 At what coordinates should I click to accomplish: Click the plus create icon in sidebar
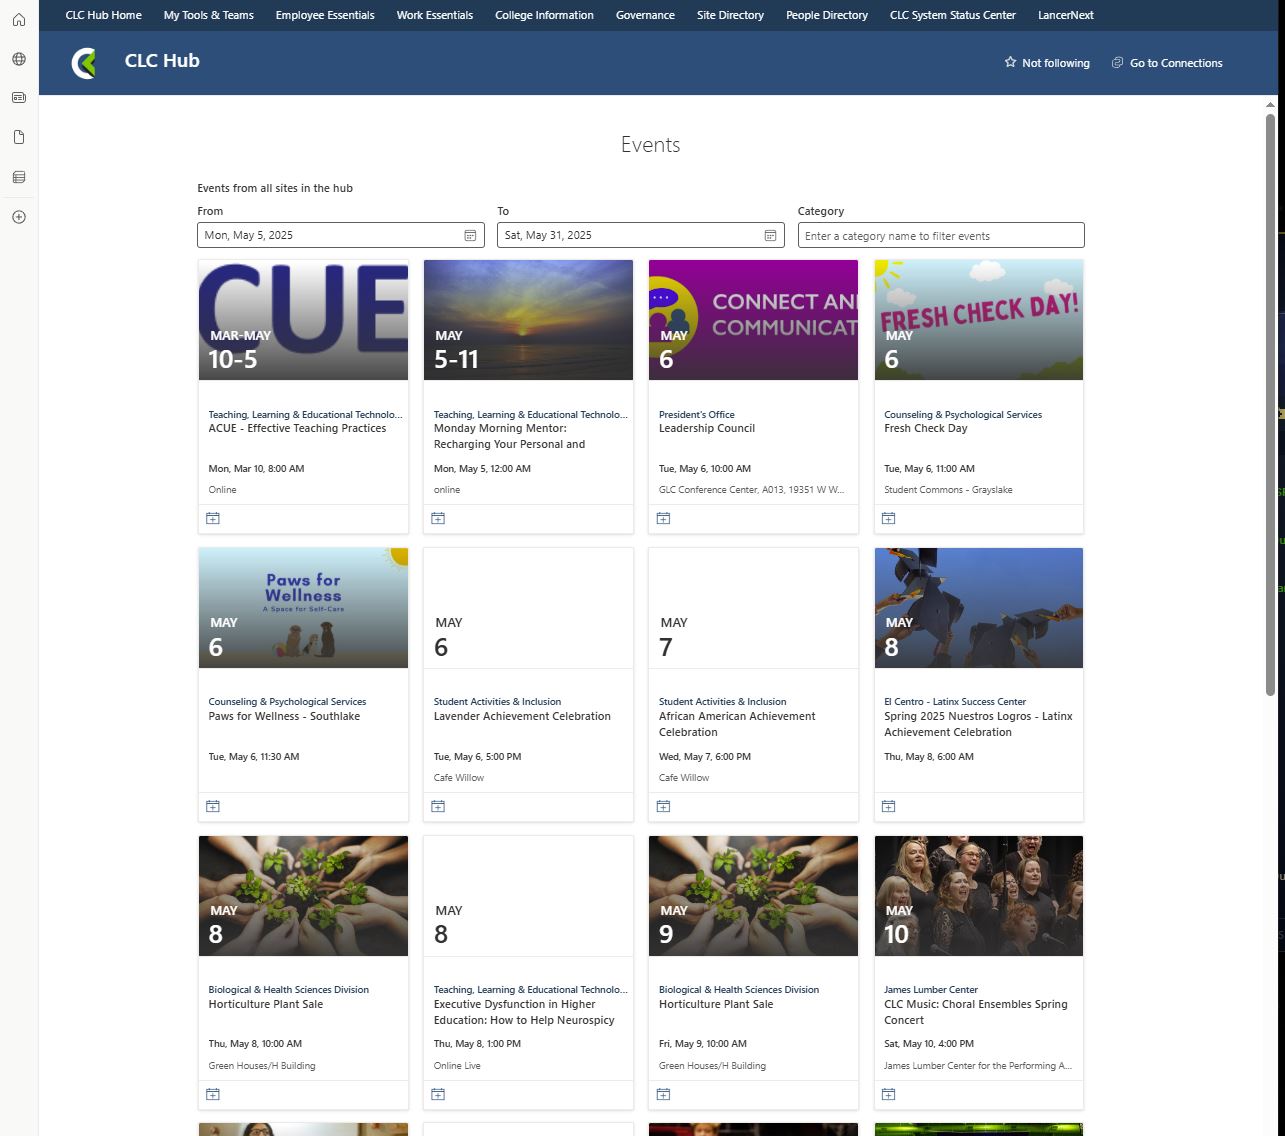[19, 217]
